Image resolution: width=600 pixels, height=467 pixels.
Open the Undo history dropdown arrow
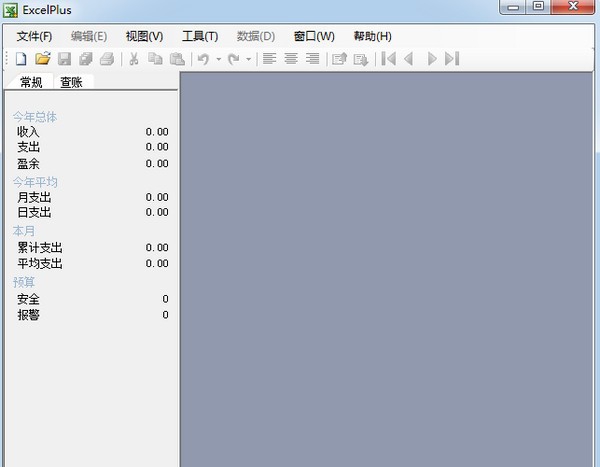[218, 59]
